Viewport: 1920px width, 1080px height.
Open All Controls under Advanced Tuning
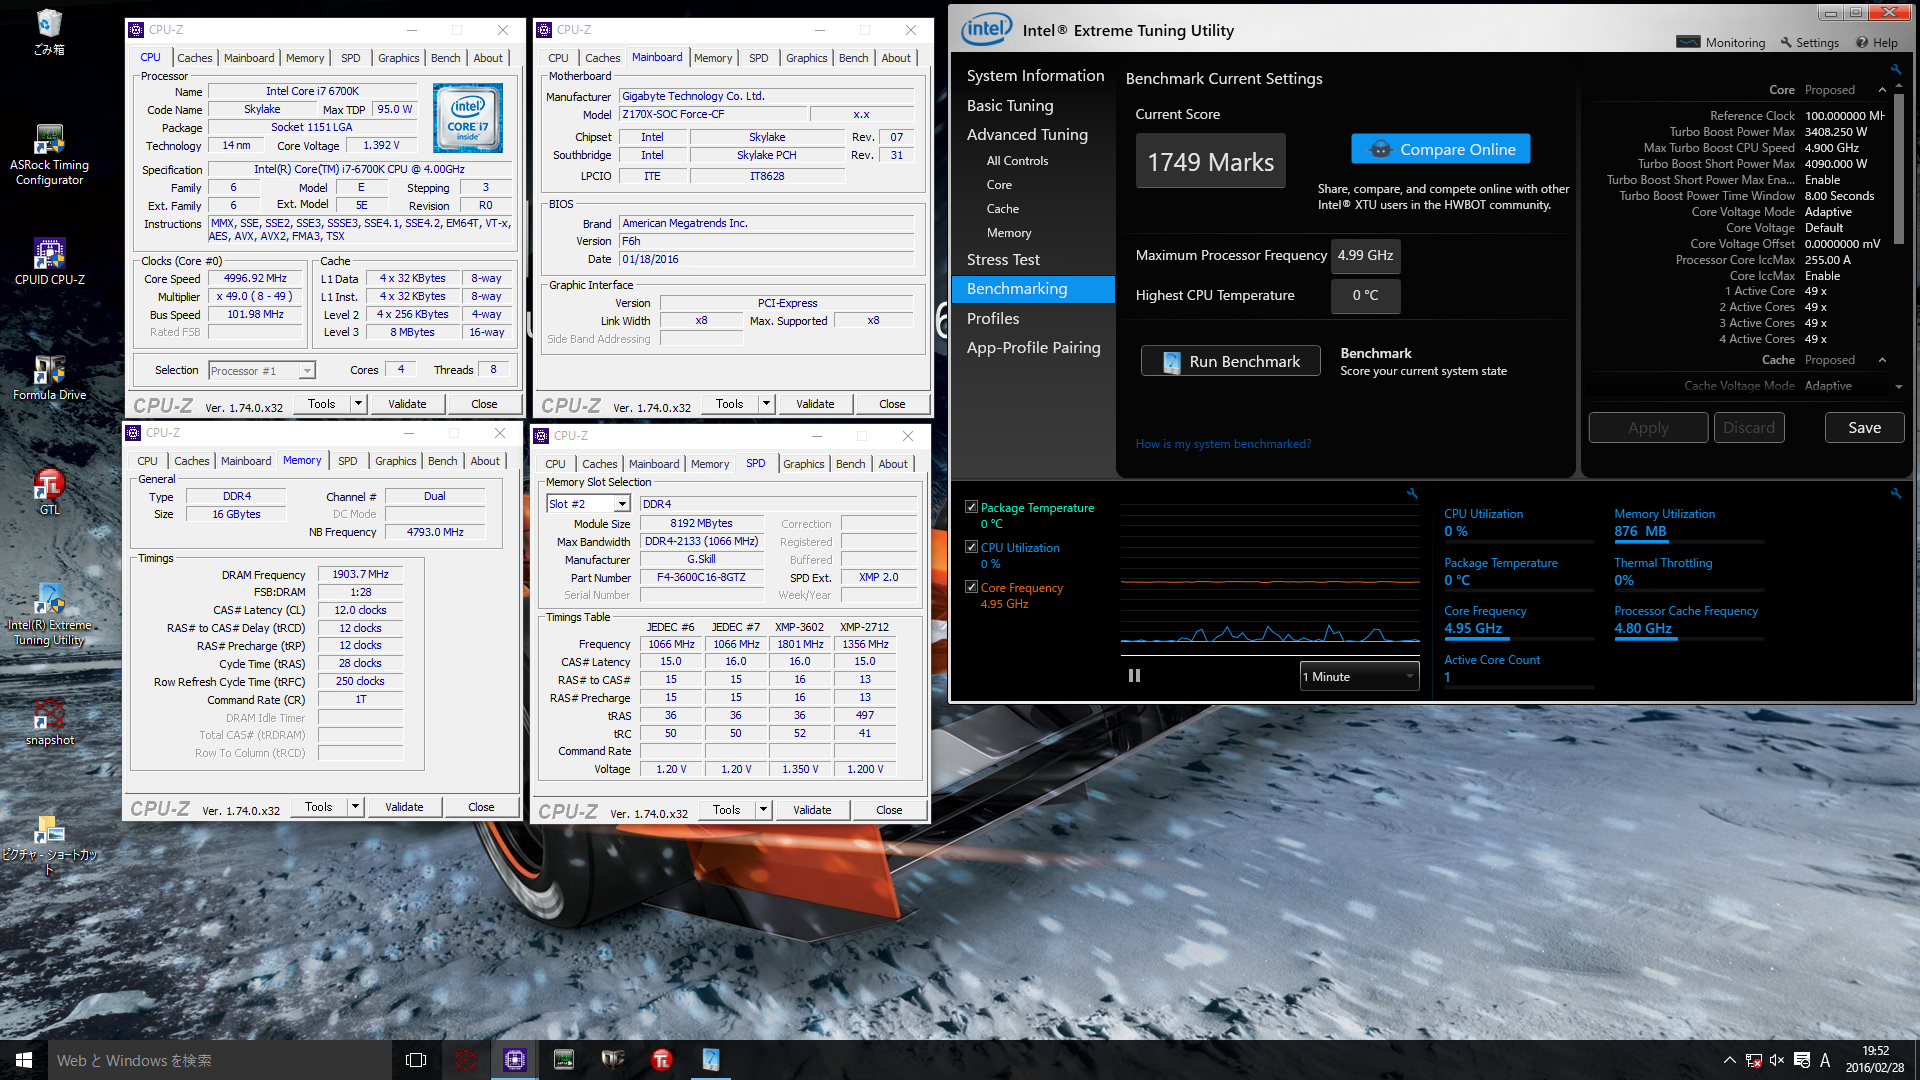(x=1017, y=161)
